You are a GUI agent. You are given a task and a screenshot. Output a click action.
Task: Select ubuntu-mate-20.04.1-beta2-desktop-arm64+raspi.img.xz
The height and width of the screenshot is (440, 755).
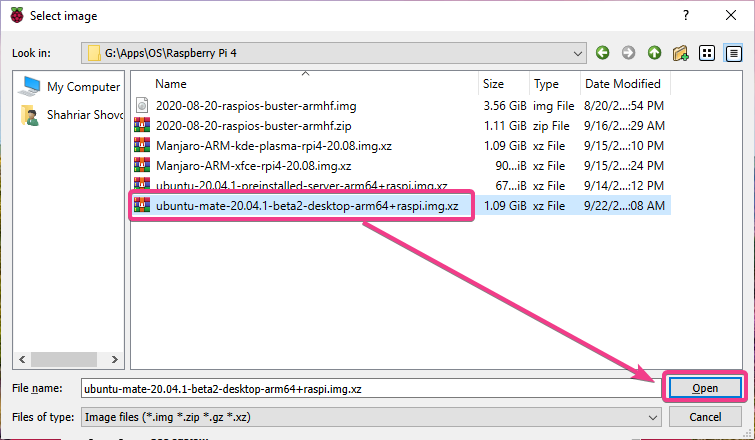tap(307, 206)
